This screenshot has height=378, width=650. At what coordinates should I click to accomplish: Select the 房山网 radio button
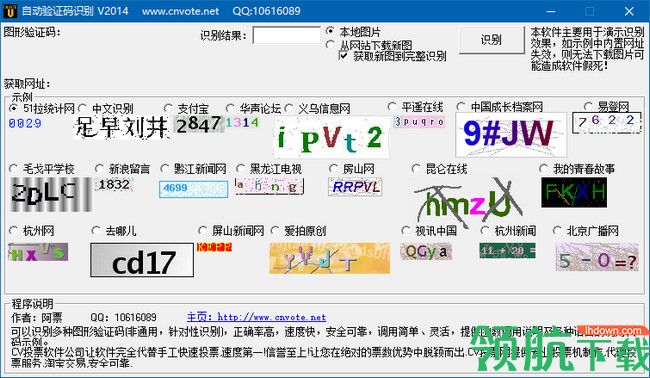tap(333, 169)
